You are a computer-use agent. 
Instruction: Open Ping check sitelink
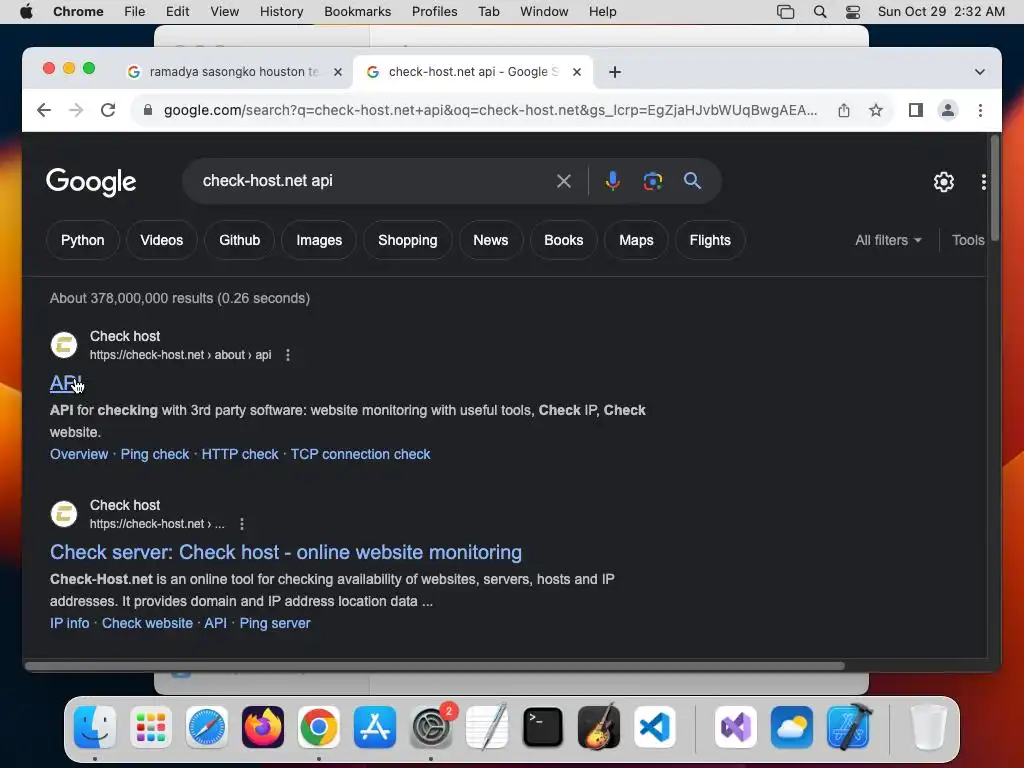point(155,454)
